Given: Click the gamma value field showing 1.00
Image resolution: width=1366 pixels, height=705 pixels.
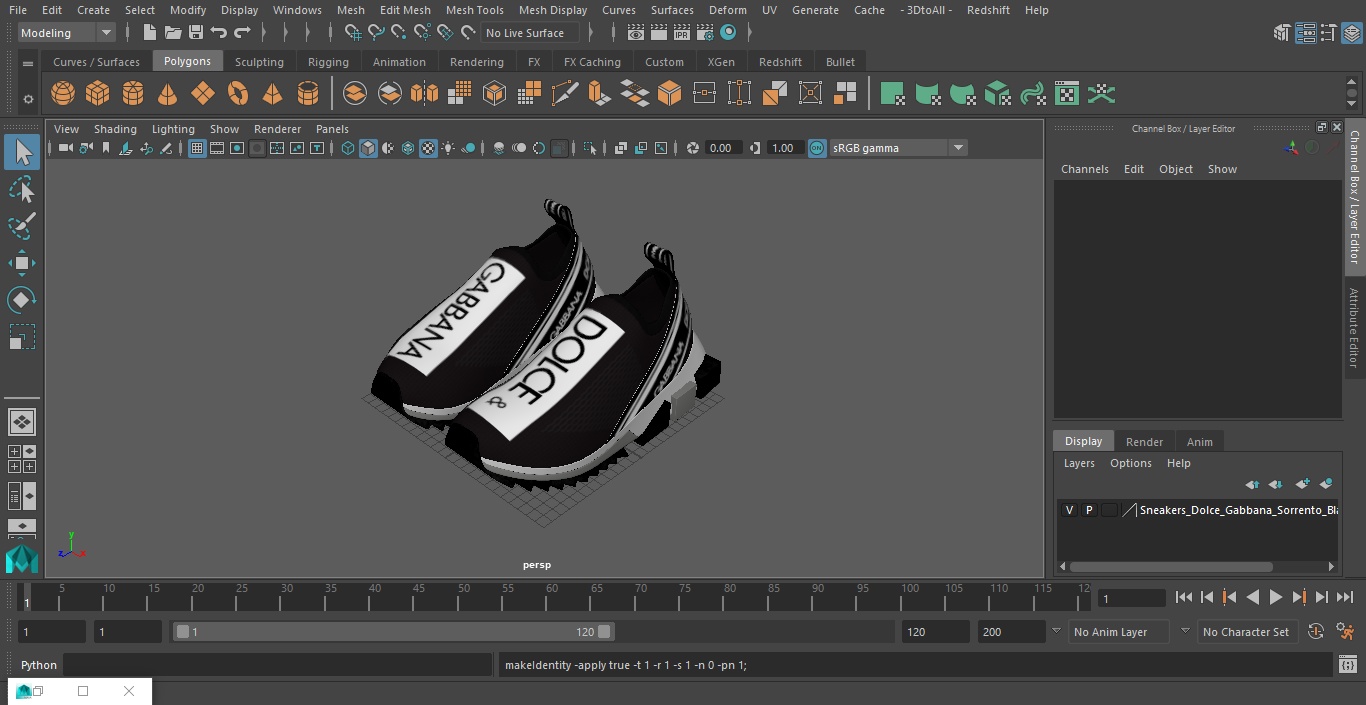Looking at the screenshot, I should pyautogui.click(x=785, y=148).
